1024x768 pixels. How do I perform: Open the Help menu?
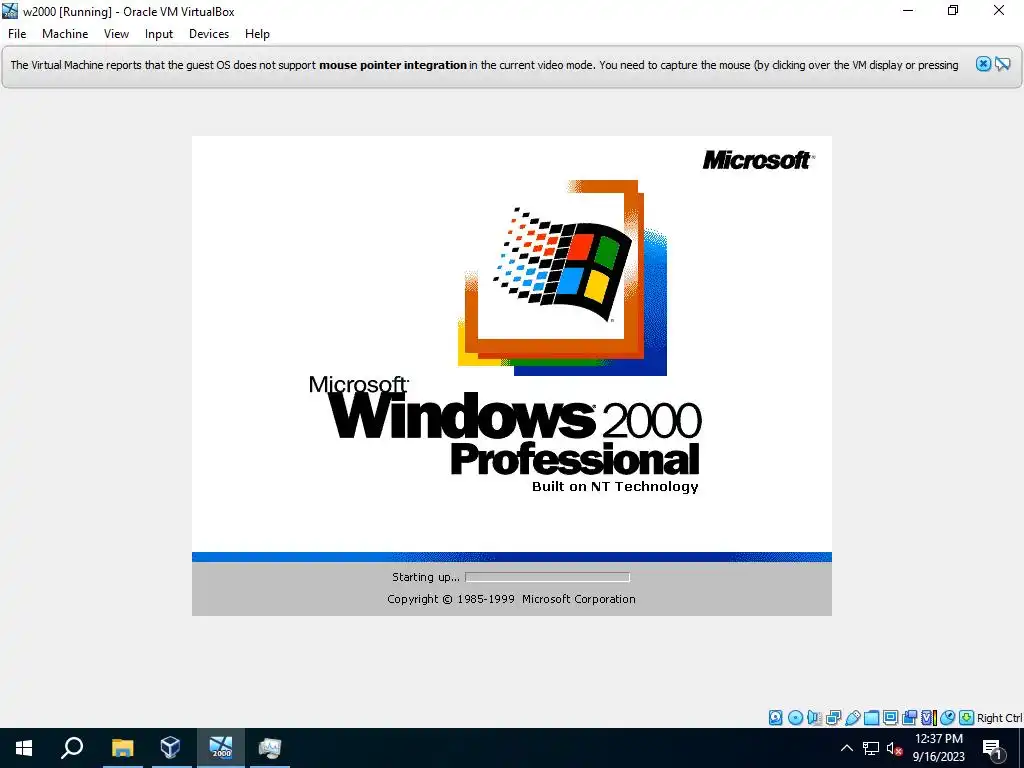tap(257, 34)
